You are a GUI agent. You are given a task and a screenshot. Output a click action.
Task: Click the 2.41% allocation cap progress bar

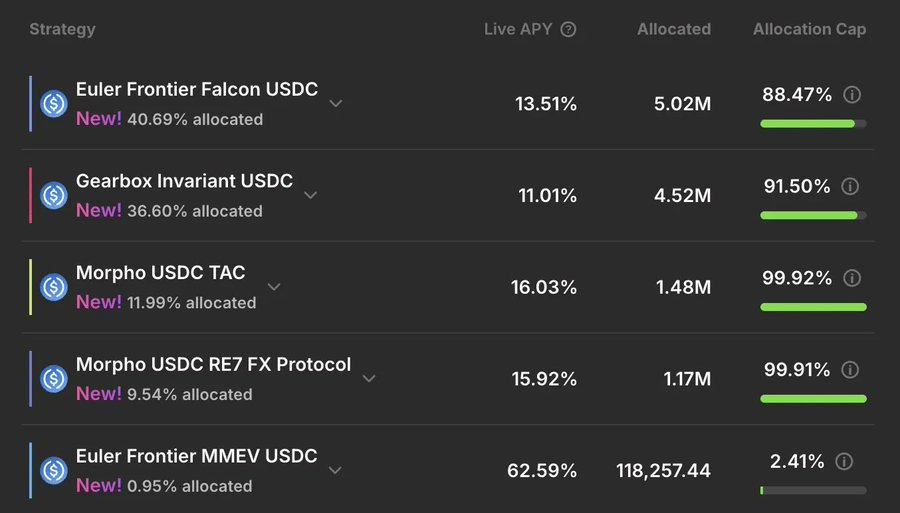pos(812,490)
